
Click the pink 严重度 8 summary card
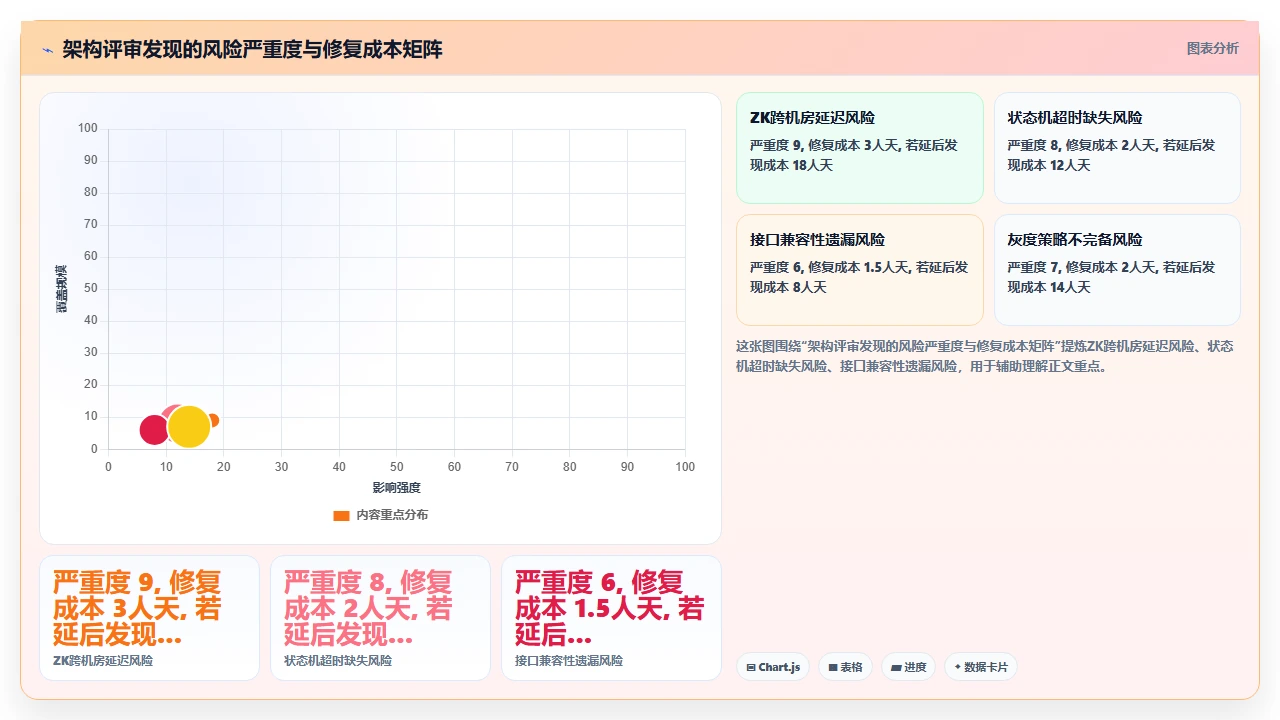[x=380, y=618]
